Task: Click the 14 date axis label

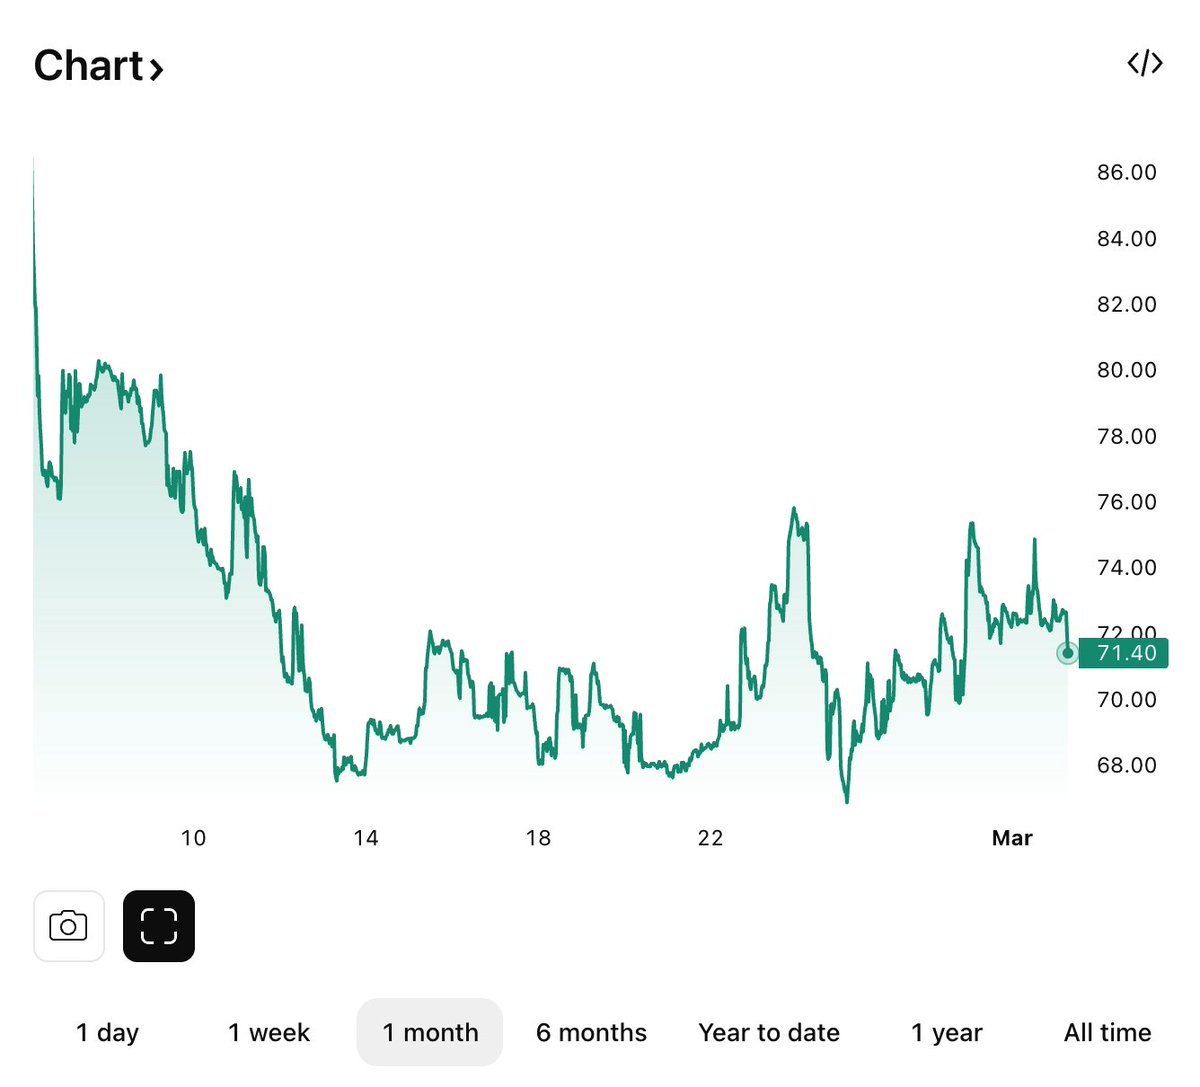Action: click(366, 838)
